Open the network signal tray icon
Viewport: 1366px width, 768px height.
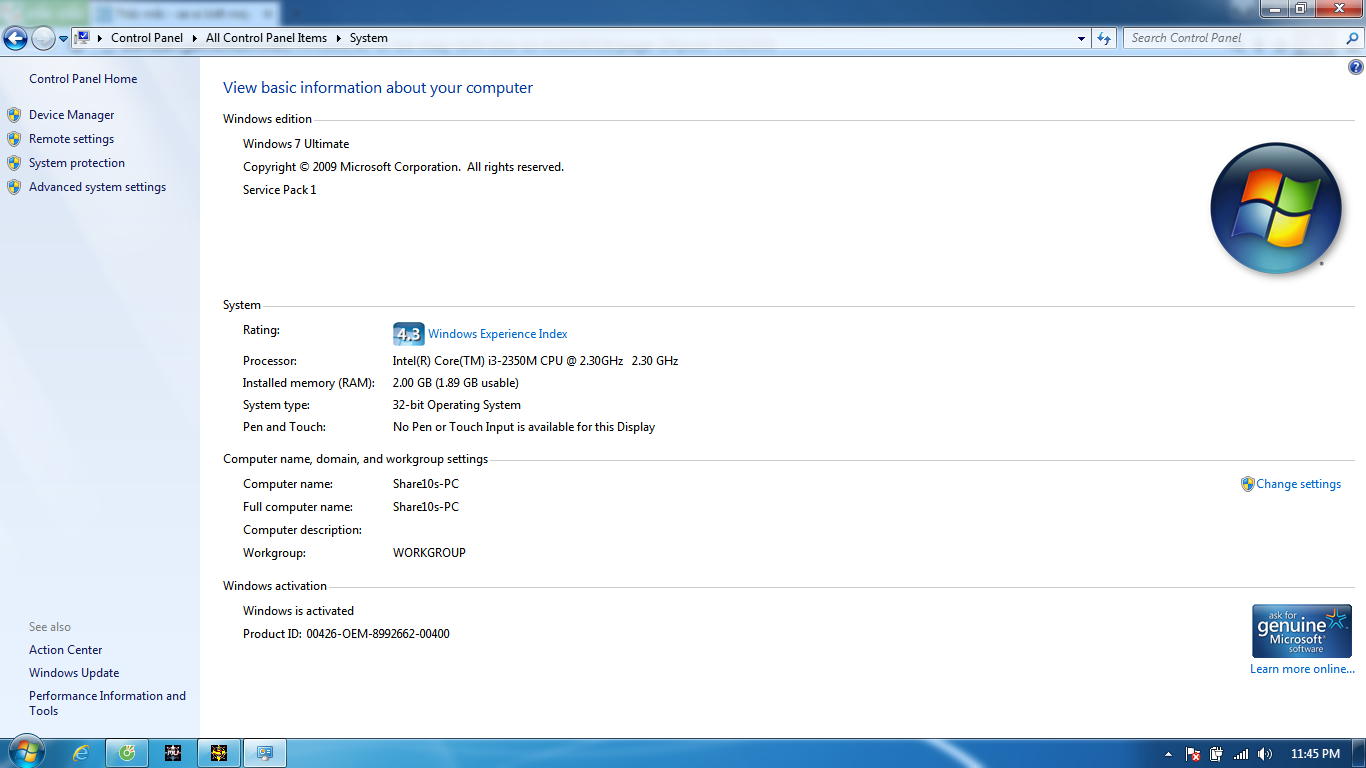[x=1241, y=754]
